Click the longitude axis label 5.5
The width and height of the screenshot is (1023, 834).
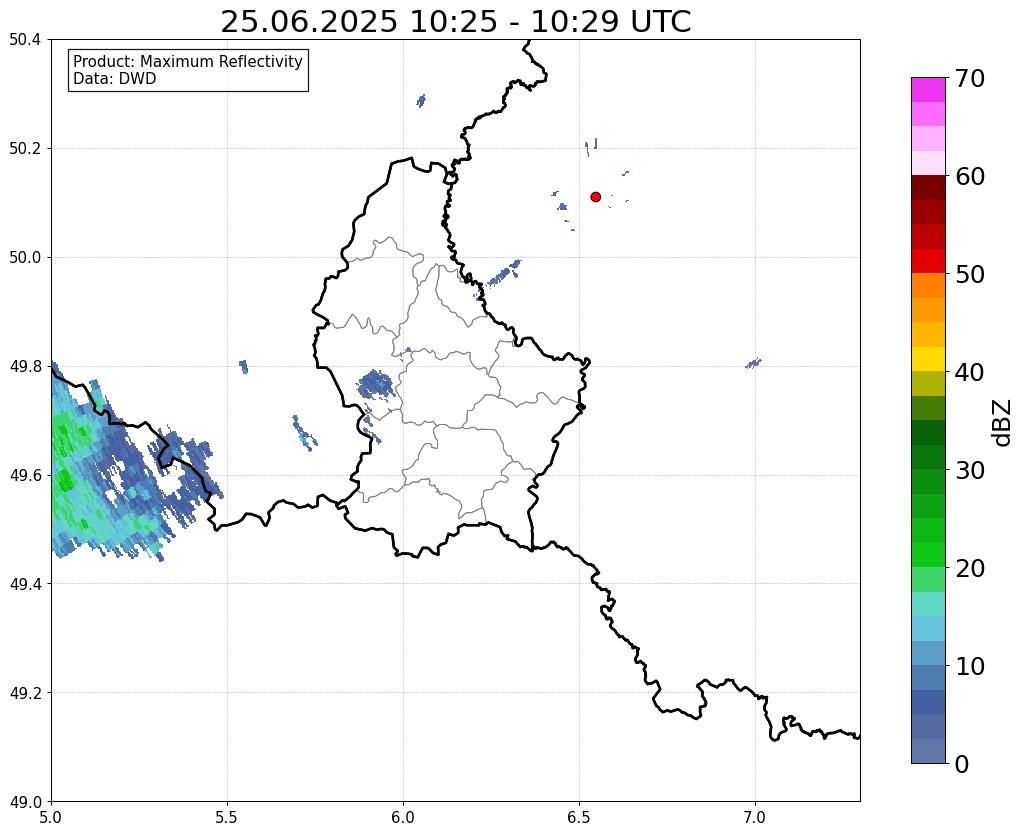227,818
